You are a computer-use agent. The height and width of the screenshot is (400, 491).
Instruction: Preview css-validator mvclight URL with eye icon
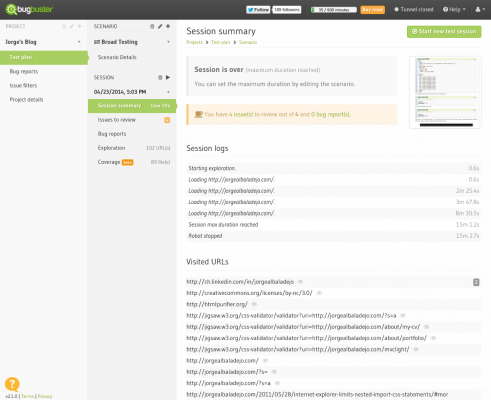416,350
